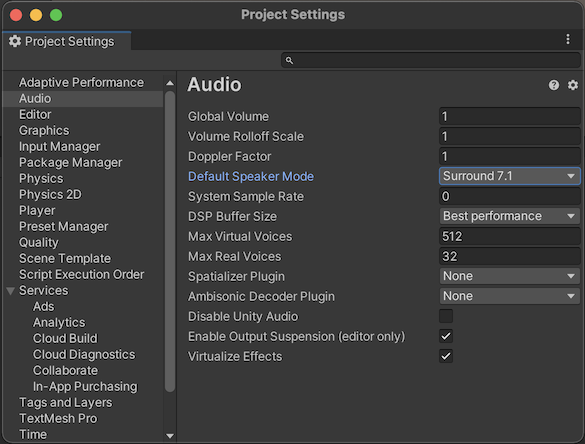Open Input Manager settings
Image resolution: width=585 pixels, height=444 pixels.
[x=60, y=146]
